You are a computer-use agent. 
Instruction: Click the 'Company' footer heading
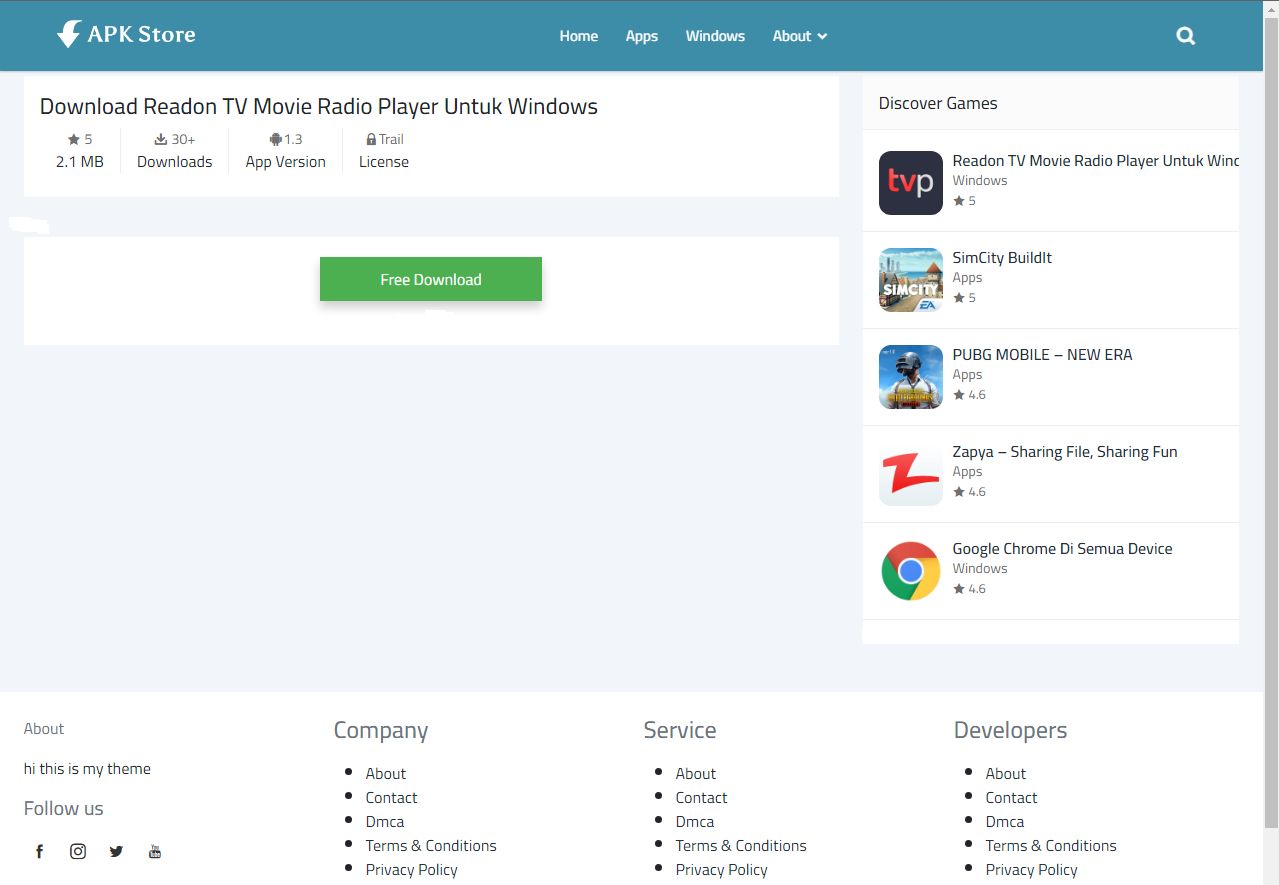tap(381, 731)
